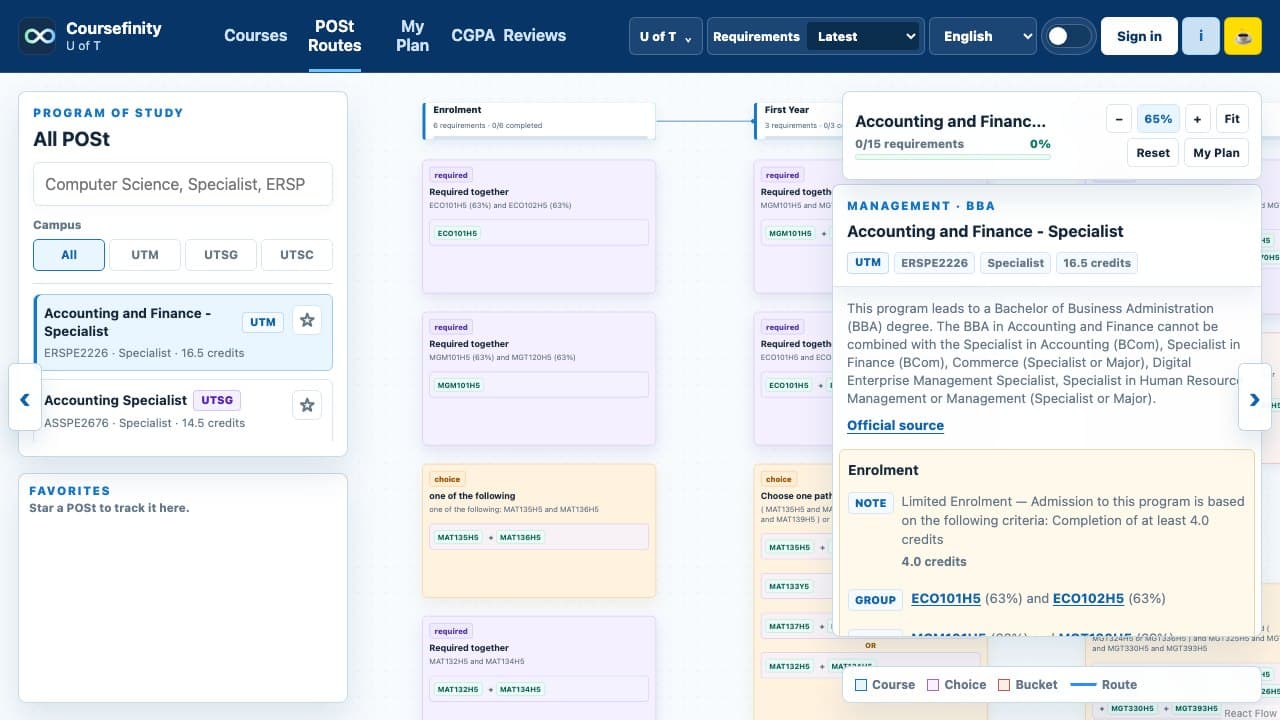Screen dimensions: 1280x720
Task: Click the NOTE badge in Enrolment section
Action: [x=870, y=503]
